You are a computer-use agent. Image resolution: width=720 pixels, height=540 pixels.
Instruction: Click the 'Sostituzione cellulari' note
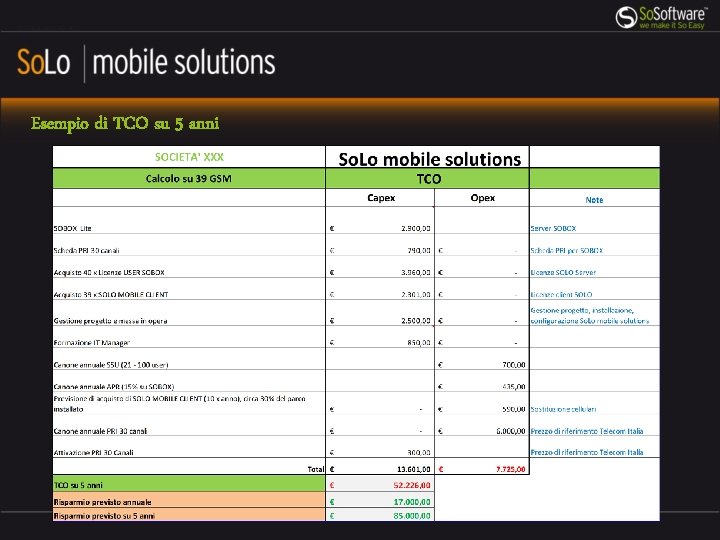(563, 409)
